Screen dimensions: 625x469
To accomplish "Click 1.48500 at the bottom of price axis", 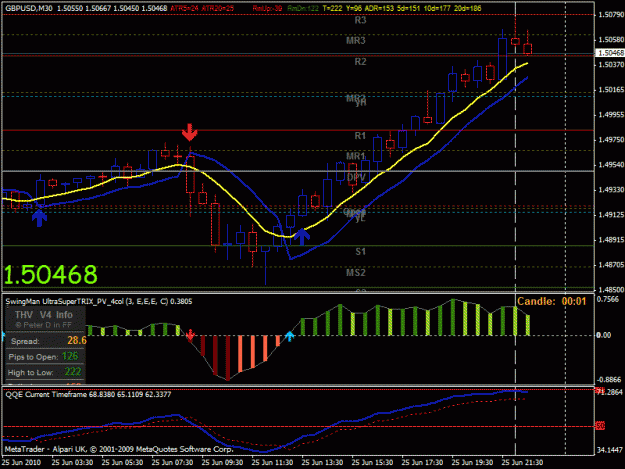I will 611,290.
